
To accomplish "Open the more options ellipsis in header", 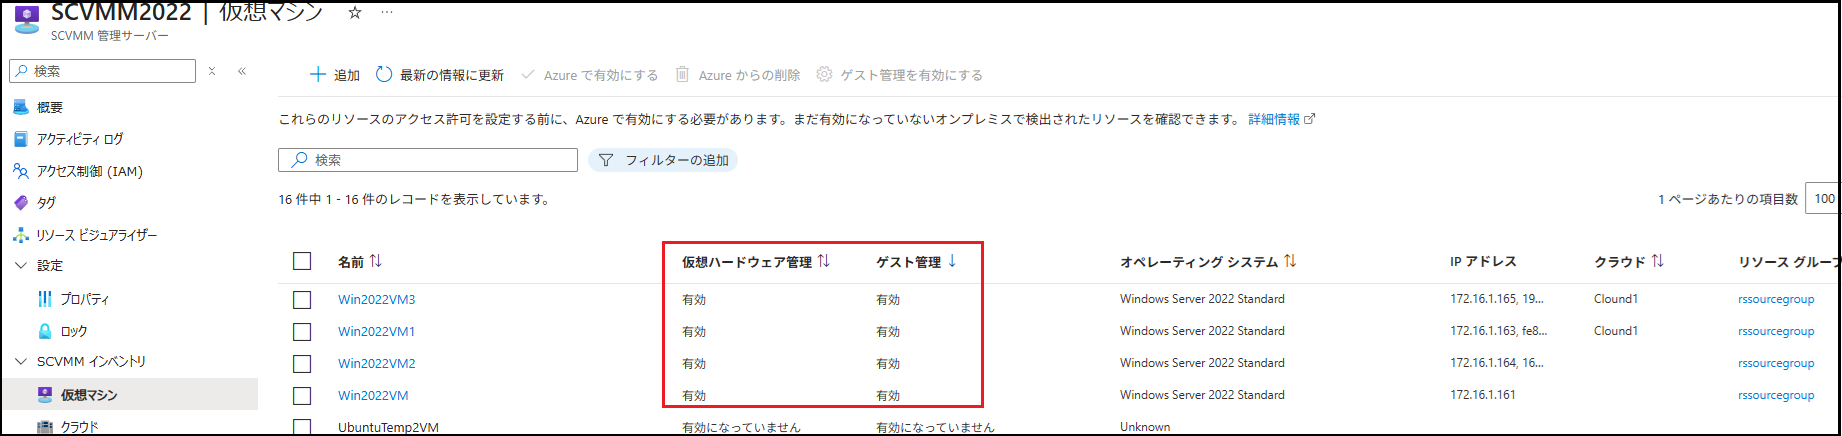I will [x=387, y=13].
